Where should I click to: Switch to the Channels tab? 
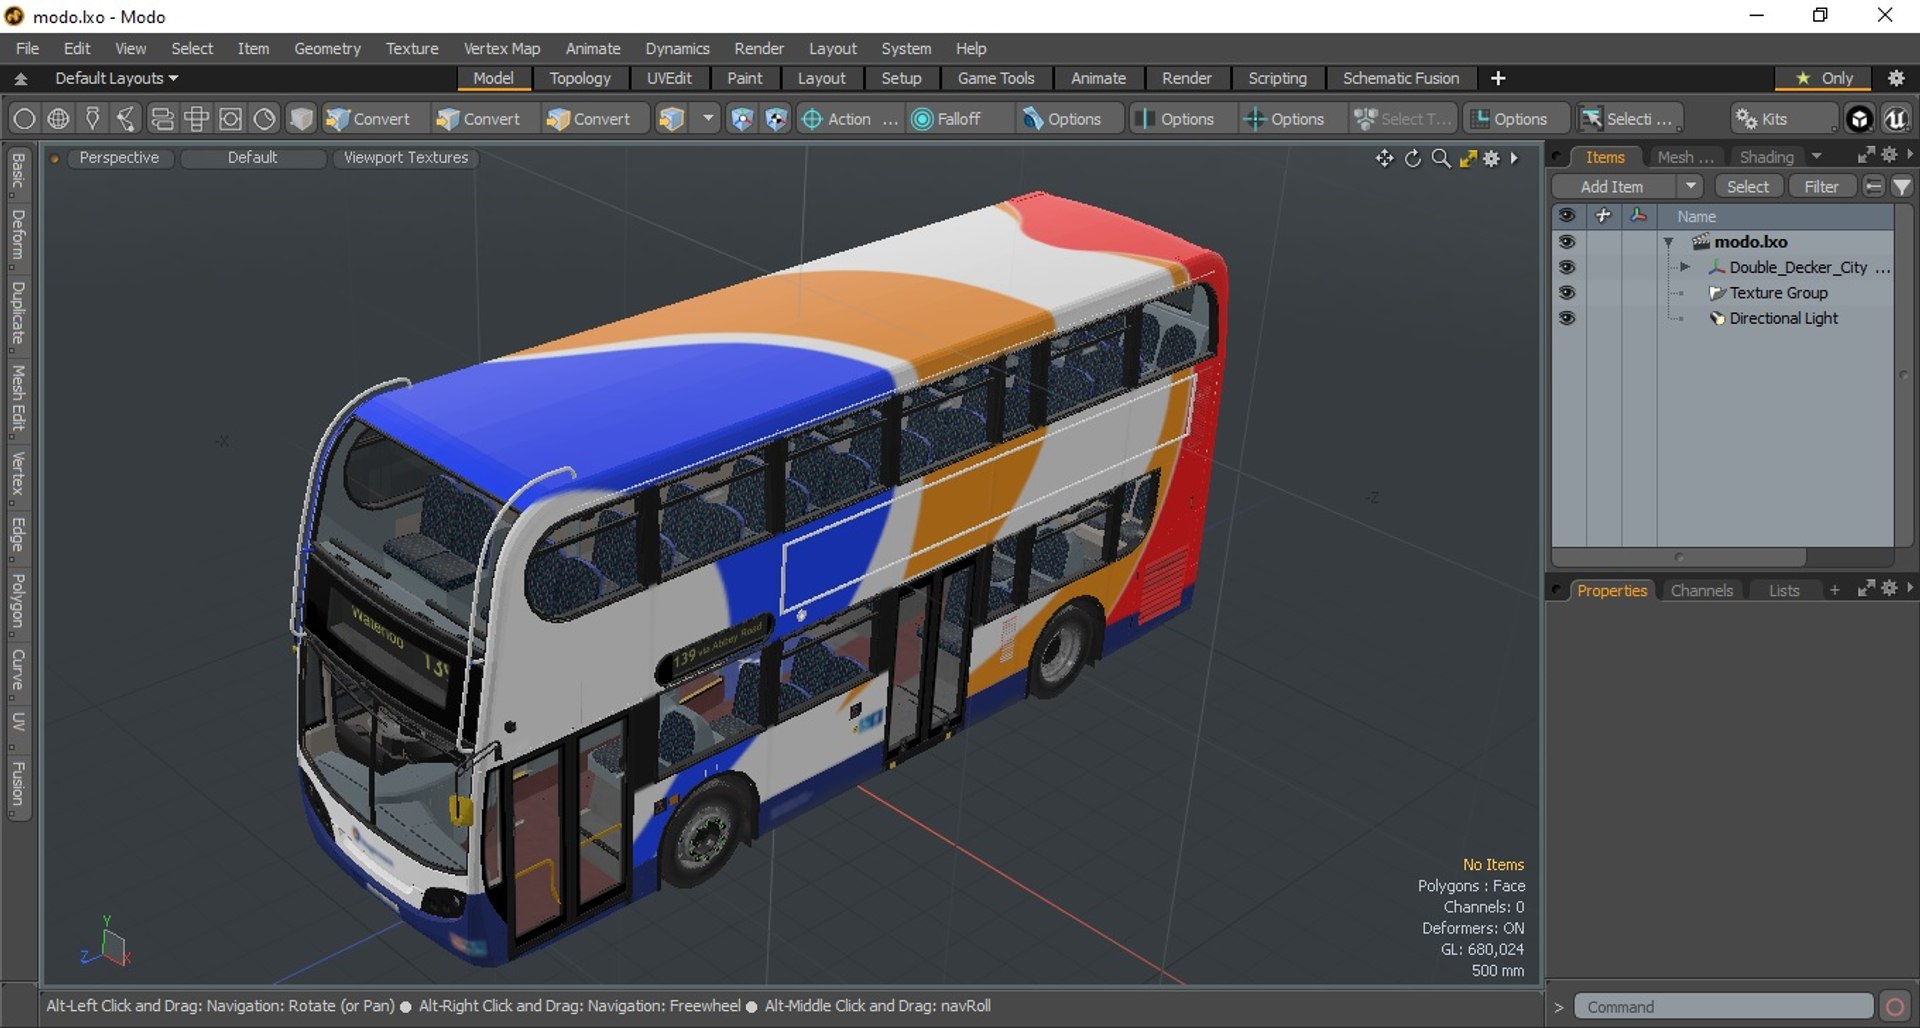[x=1701, y=590]
